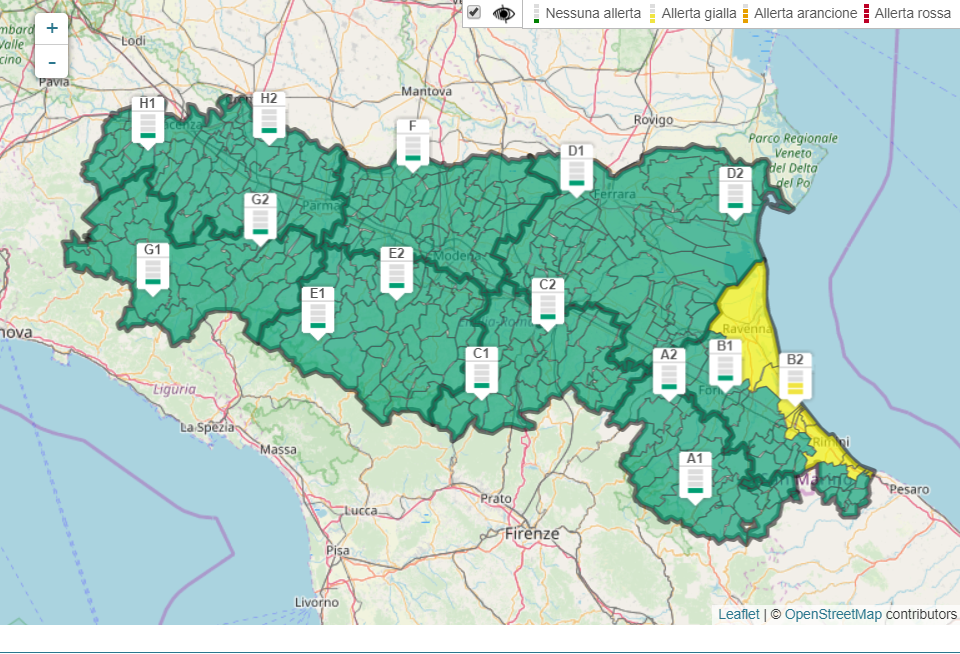Zoom out with the minus button
This screenshot has width=960, height=654.
[52, 62]
